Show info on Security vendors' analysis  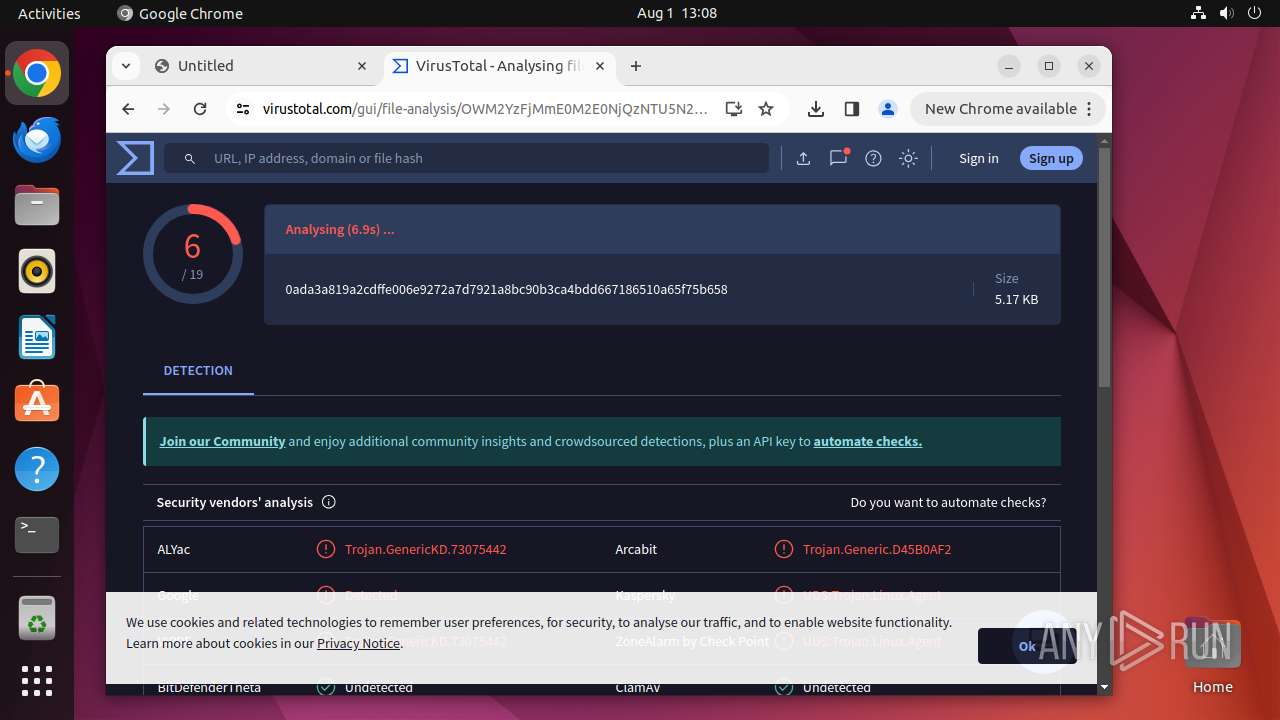[x=329, y=502]
